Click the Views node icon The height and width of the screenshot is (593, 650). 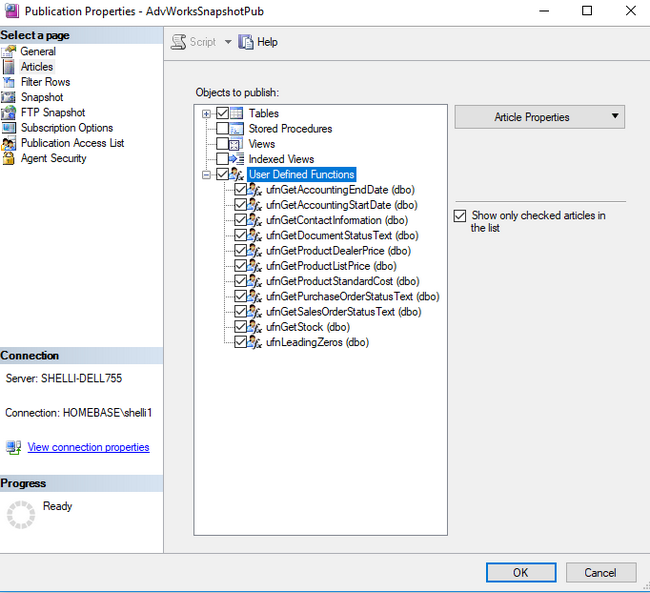click(x=236, y=144)
